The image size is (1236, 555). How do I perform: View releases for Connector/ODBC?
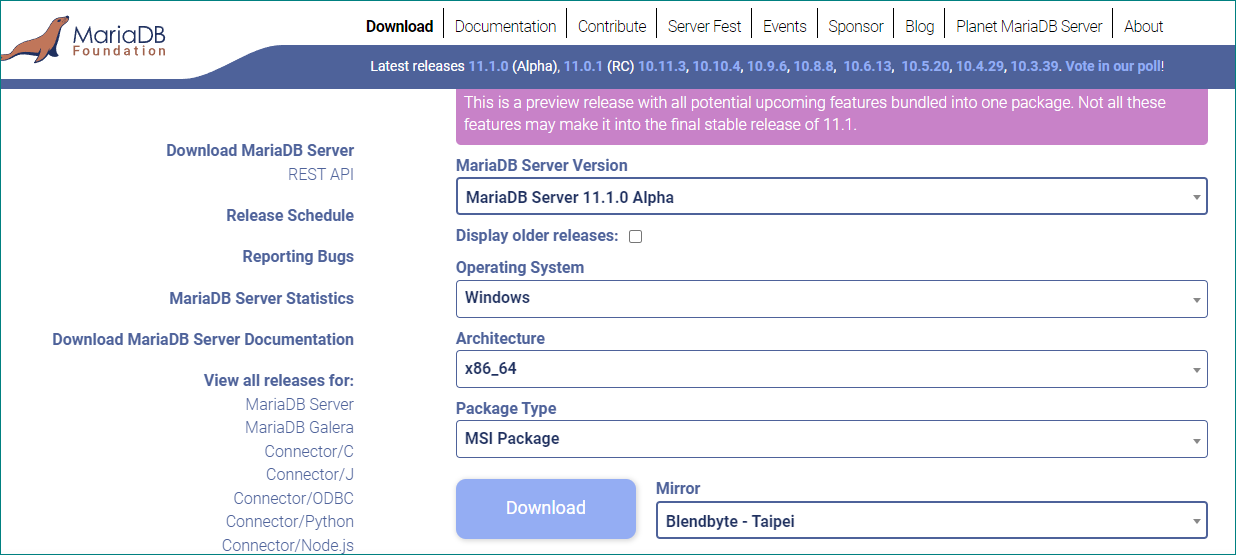pyautogui.click(x=294, y=498)
